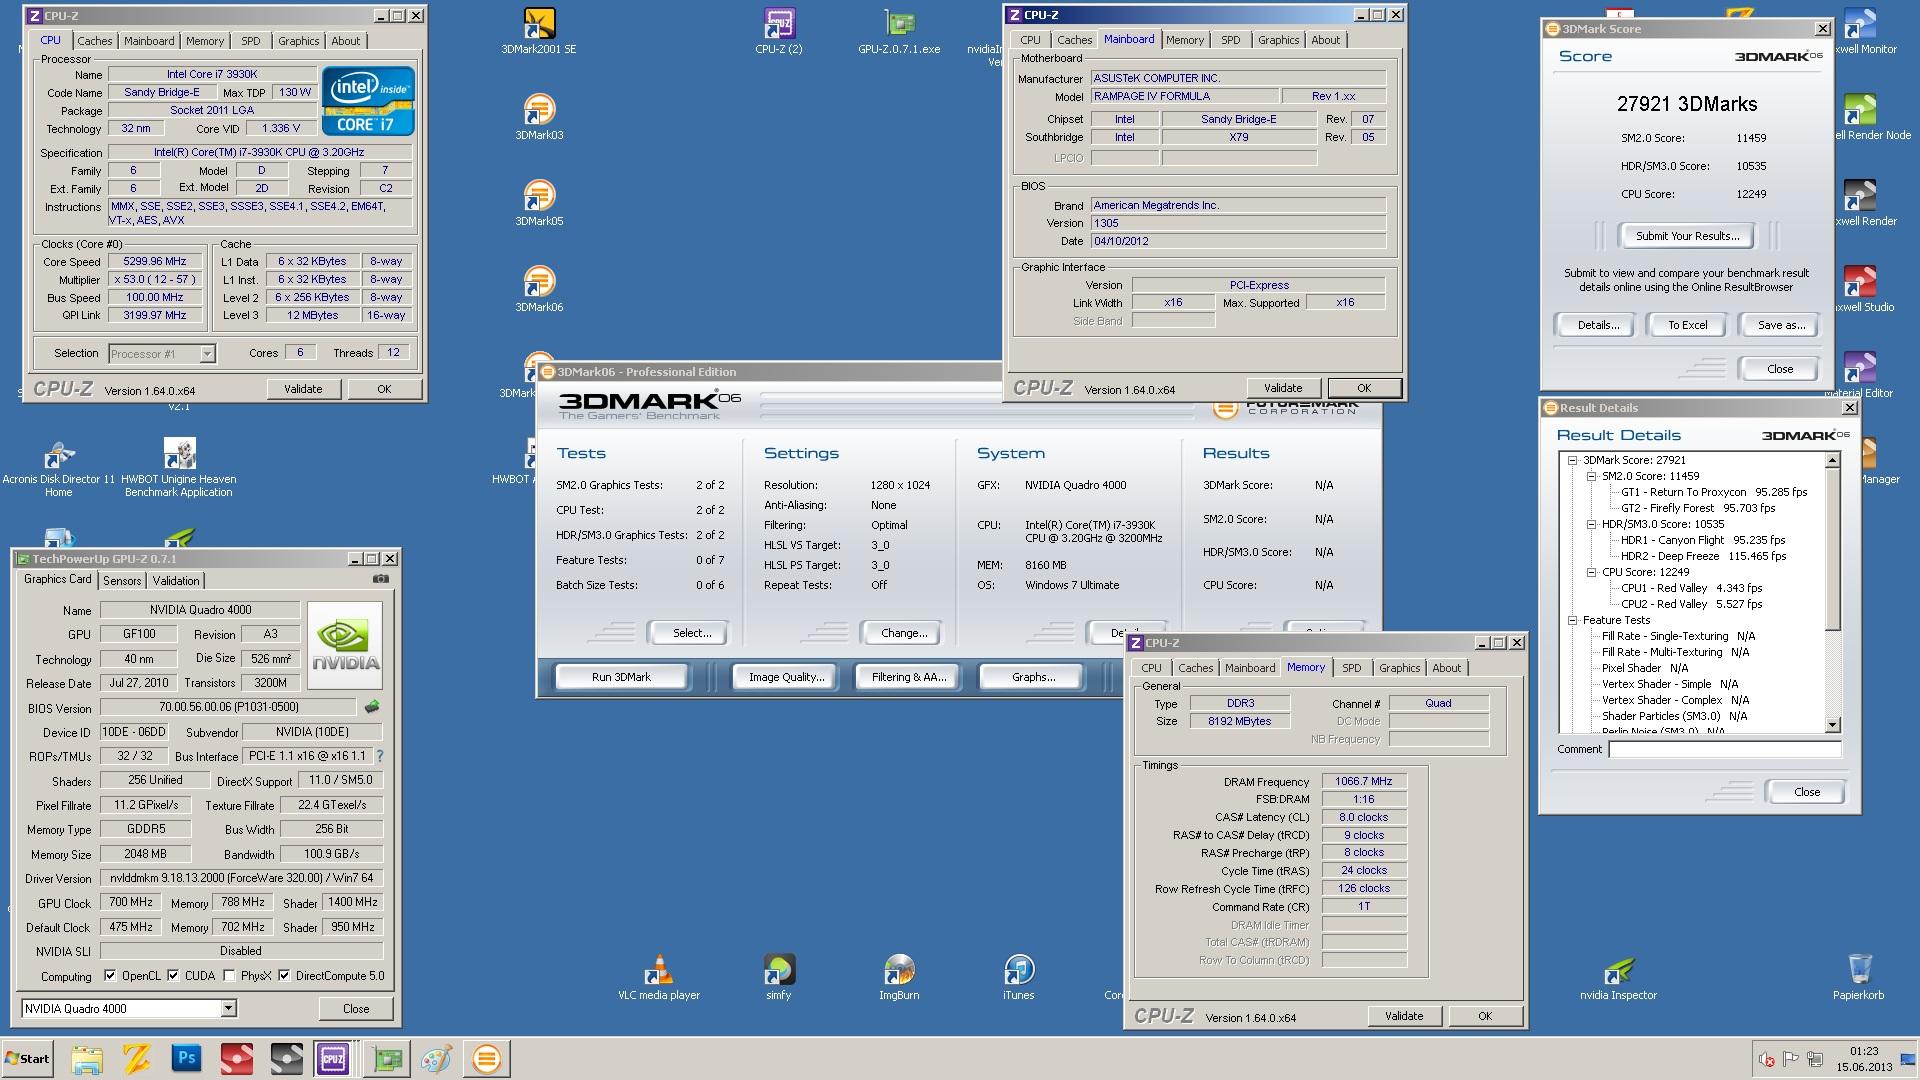Click the To Excel button

click(1687, 325)
